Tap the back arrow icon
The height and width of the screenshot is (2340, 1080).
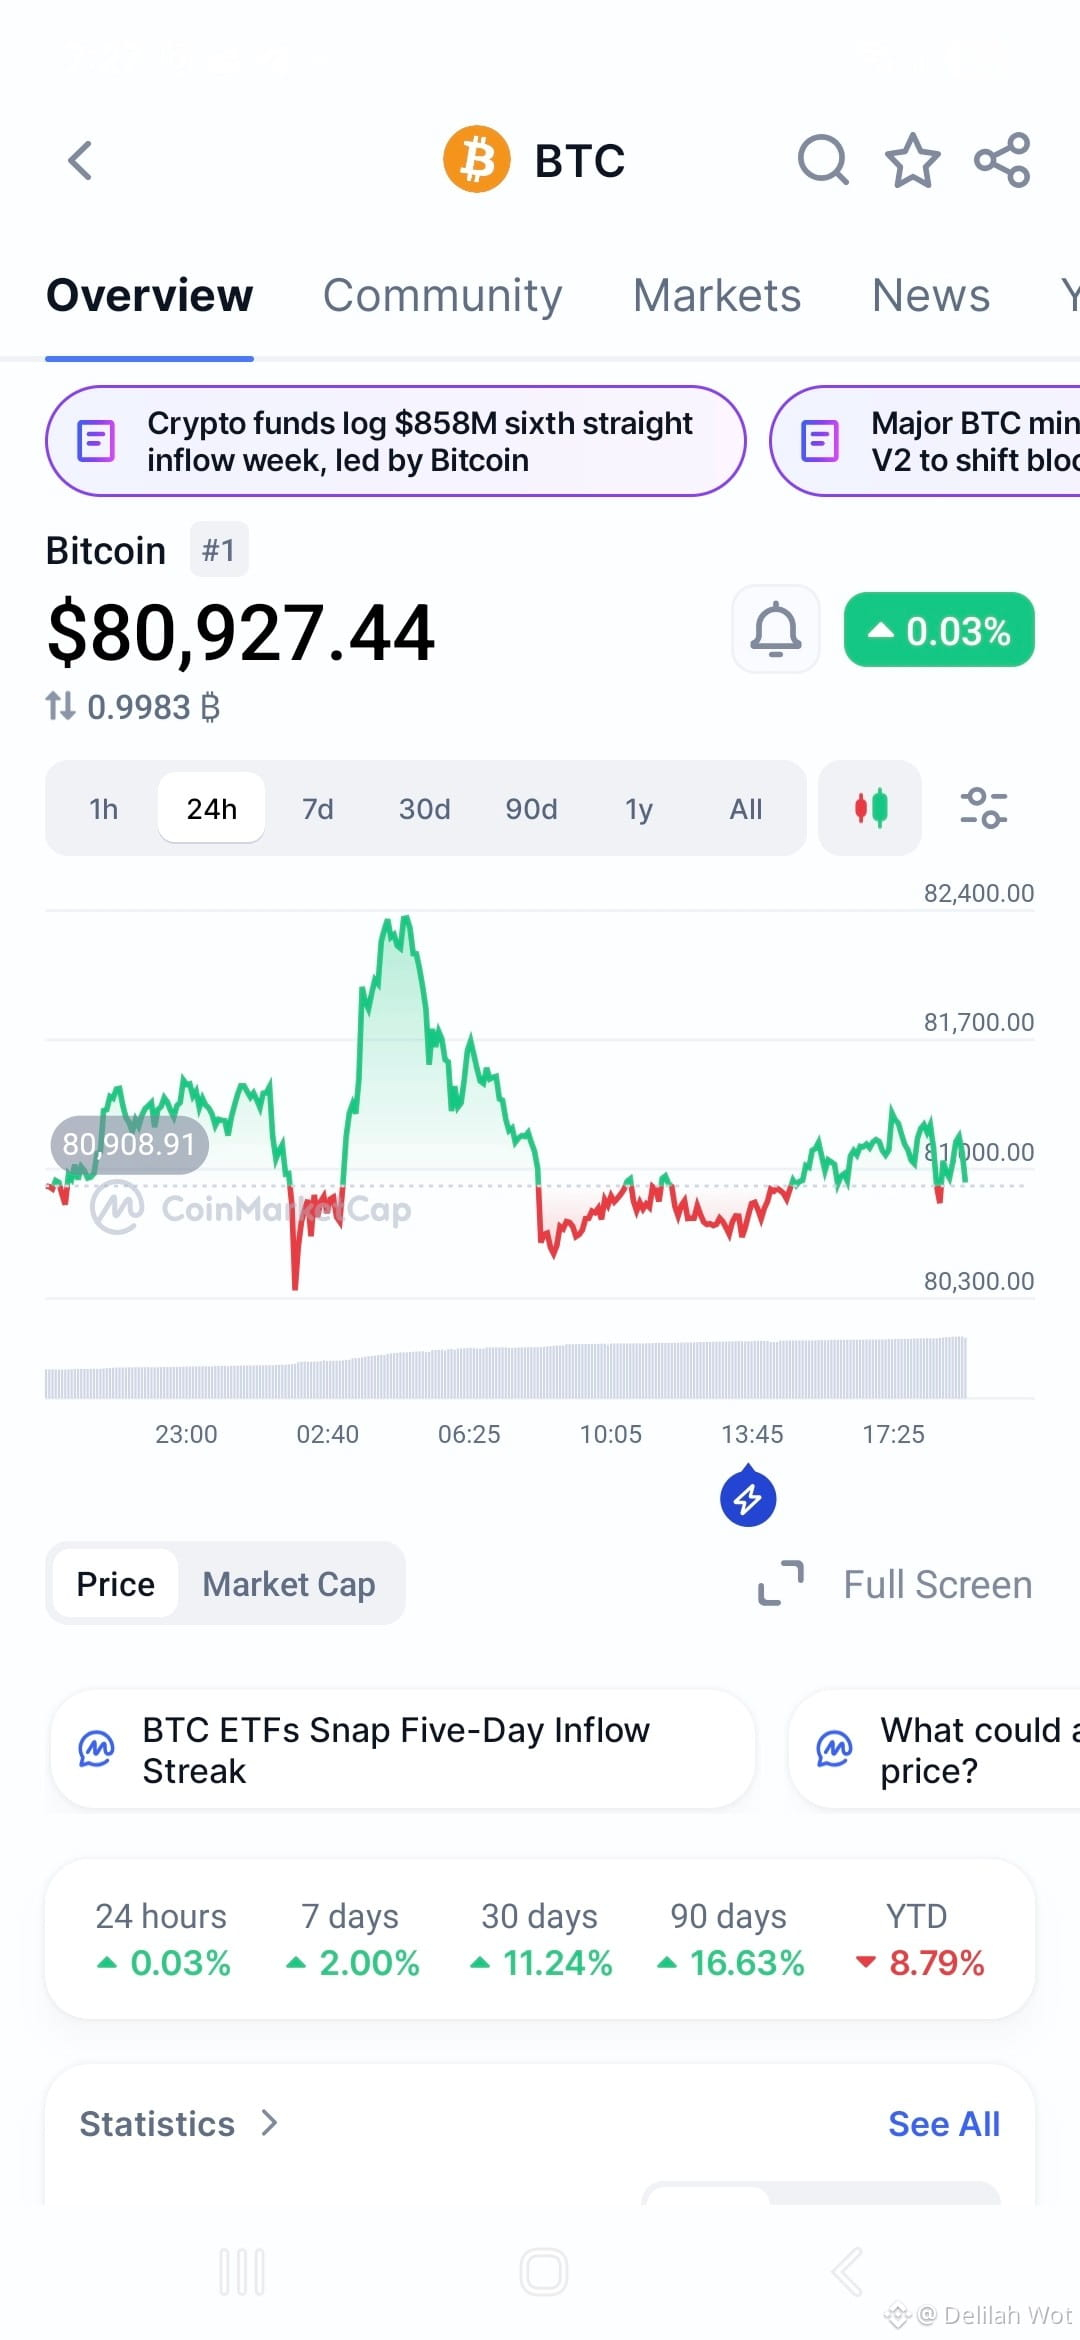pyautogui.click(x=80, y=160)
